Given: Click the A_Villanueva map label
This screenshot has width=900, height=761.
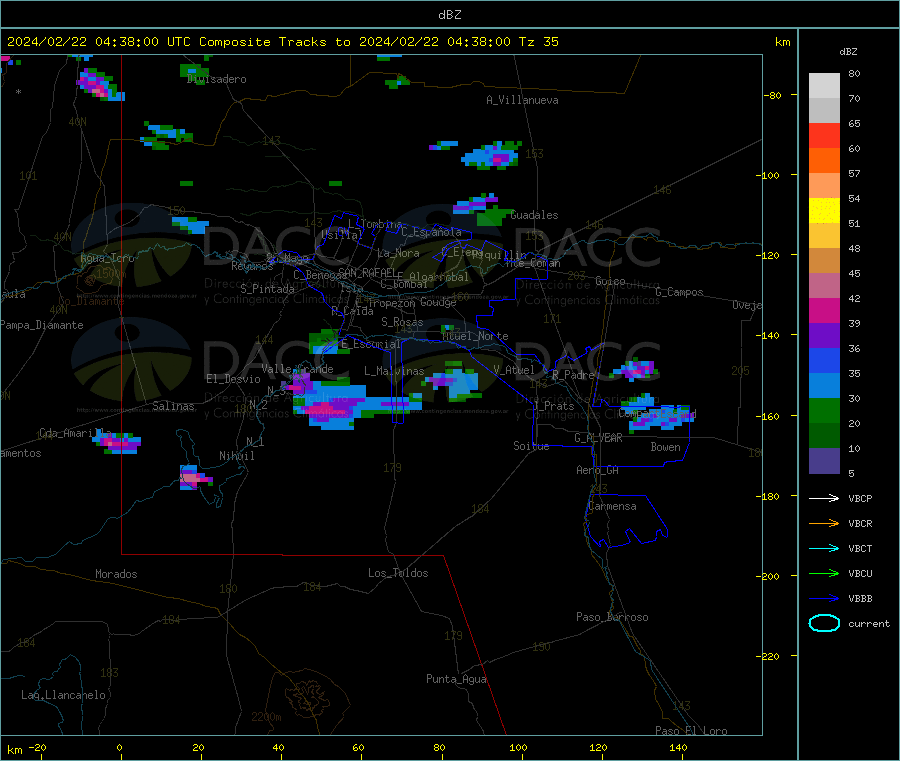Looking at the screenshot, I should (522, 100).
